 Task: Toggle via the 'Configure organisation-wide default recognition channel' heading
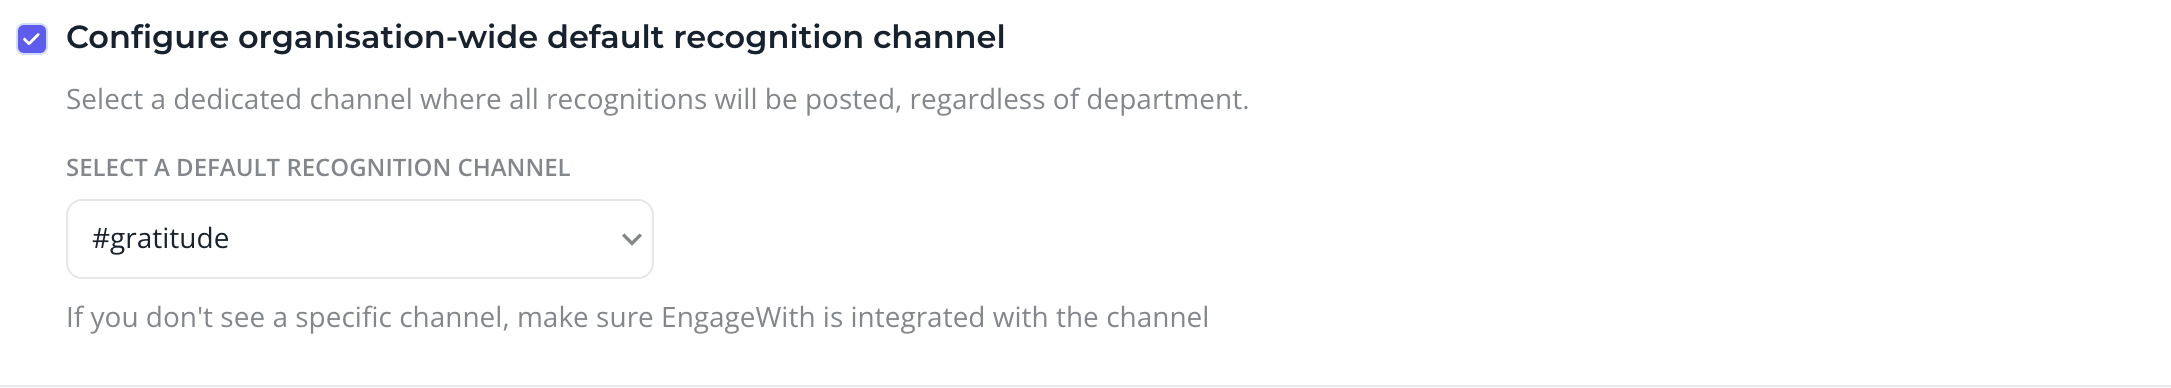[535, 38]
